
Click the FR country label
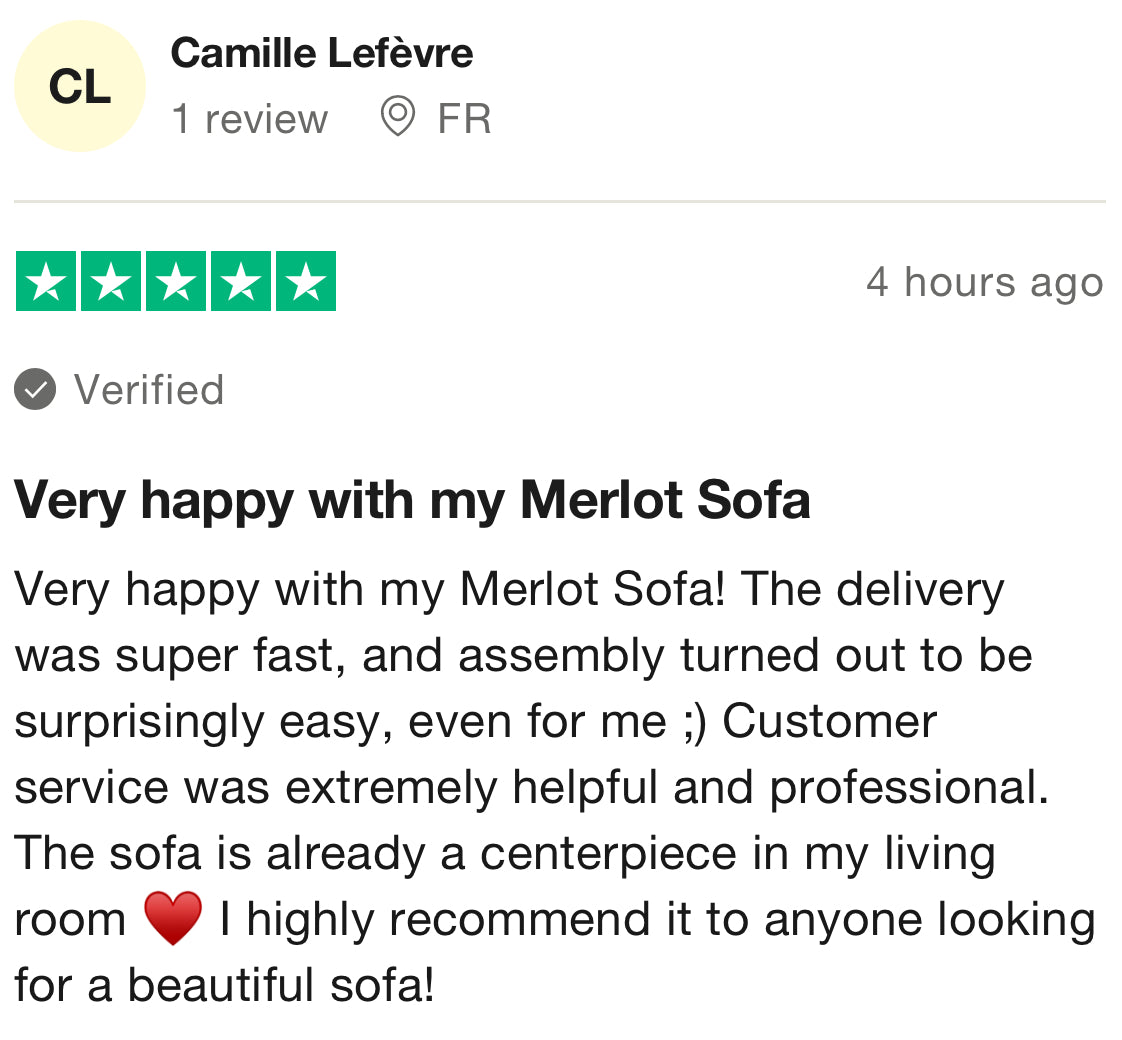[464, 119]
